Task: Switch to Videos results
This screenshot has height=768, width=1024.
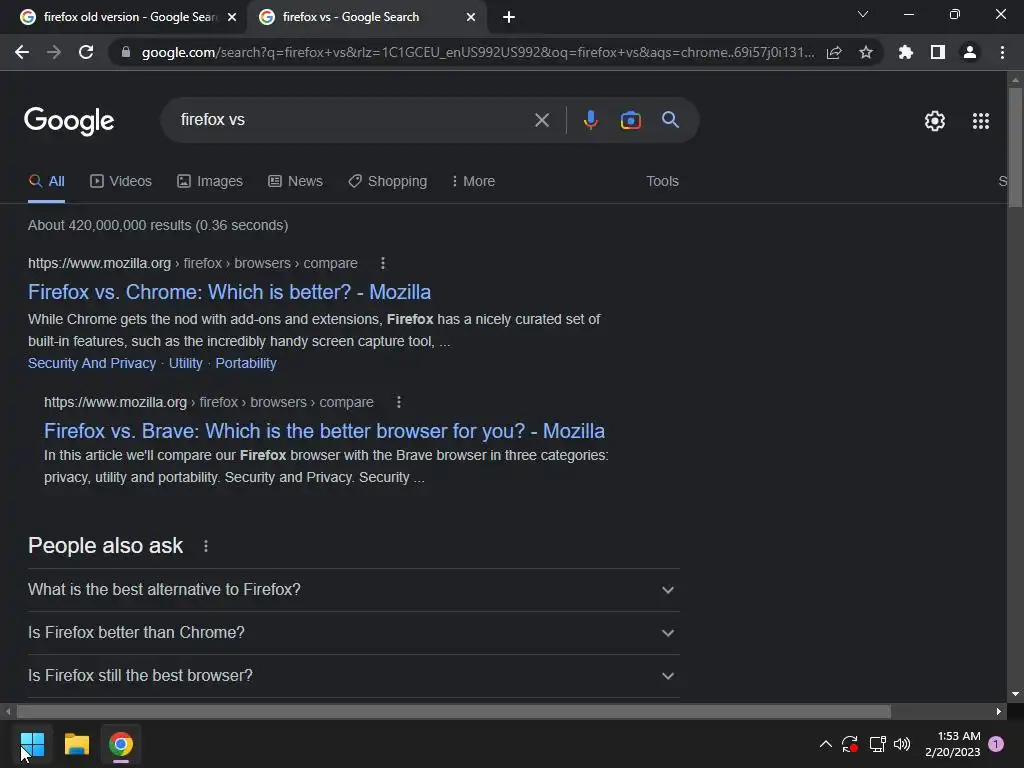Action: pyautogui.click(x=121, y=181)
